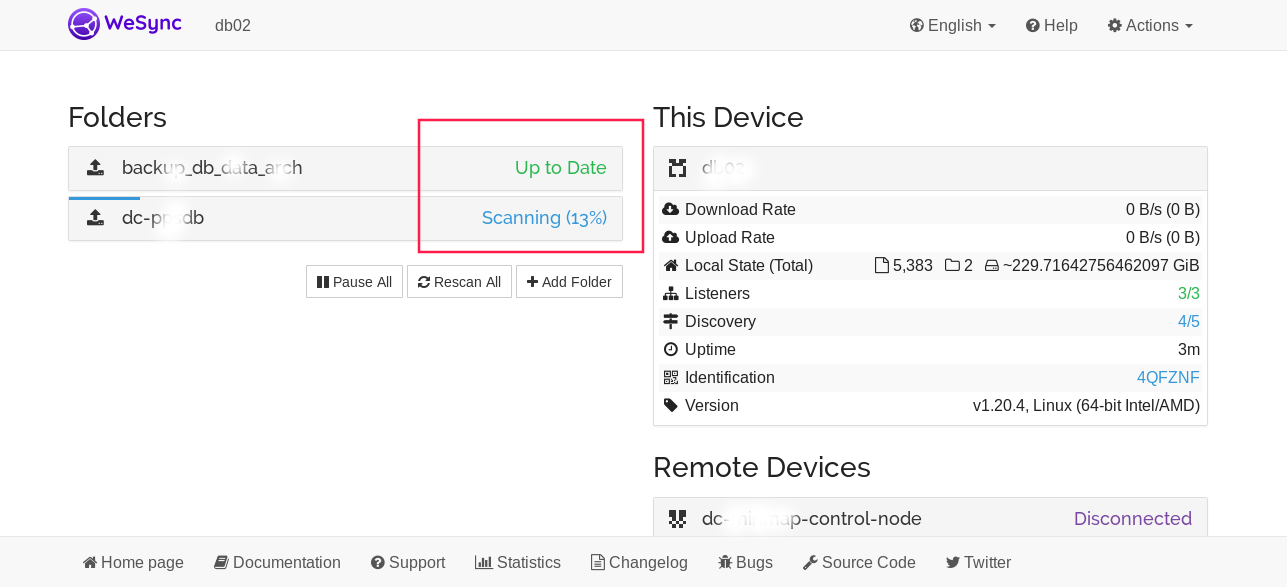1287x588 pixels.
Task: Open the English language dropdown
Action: point(952,26)
